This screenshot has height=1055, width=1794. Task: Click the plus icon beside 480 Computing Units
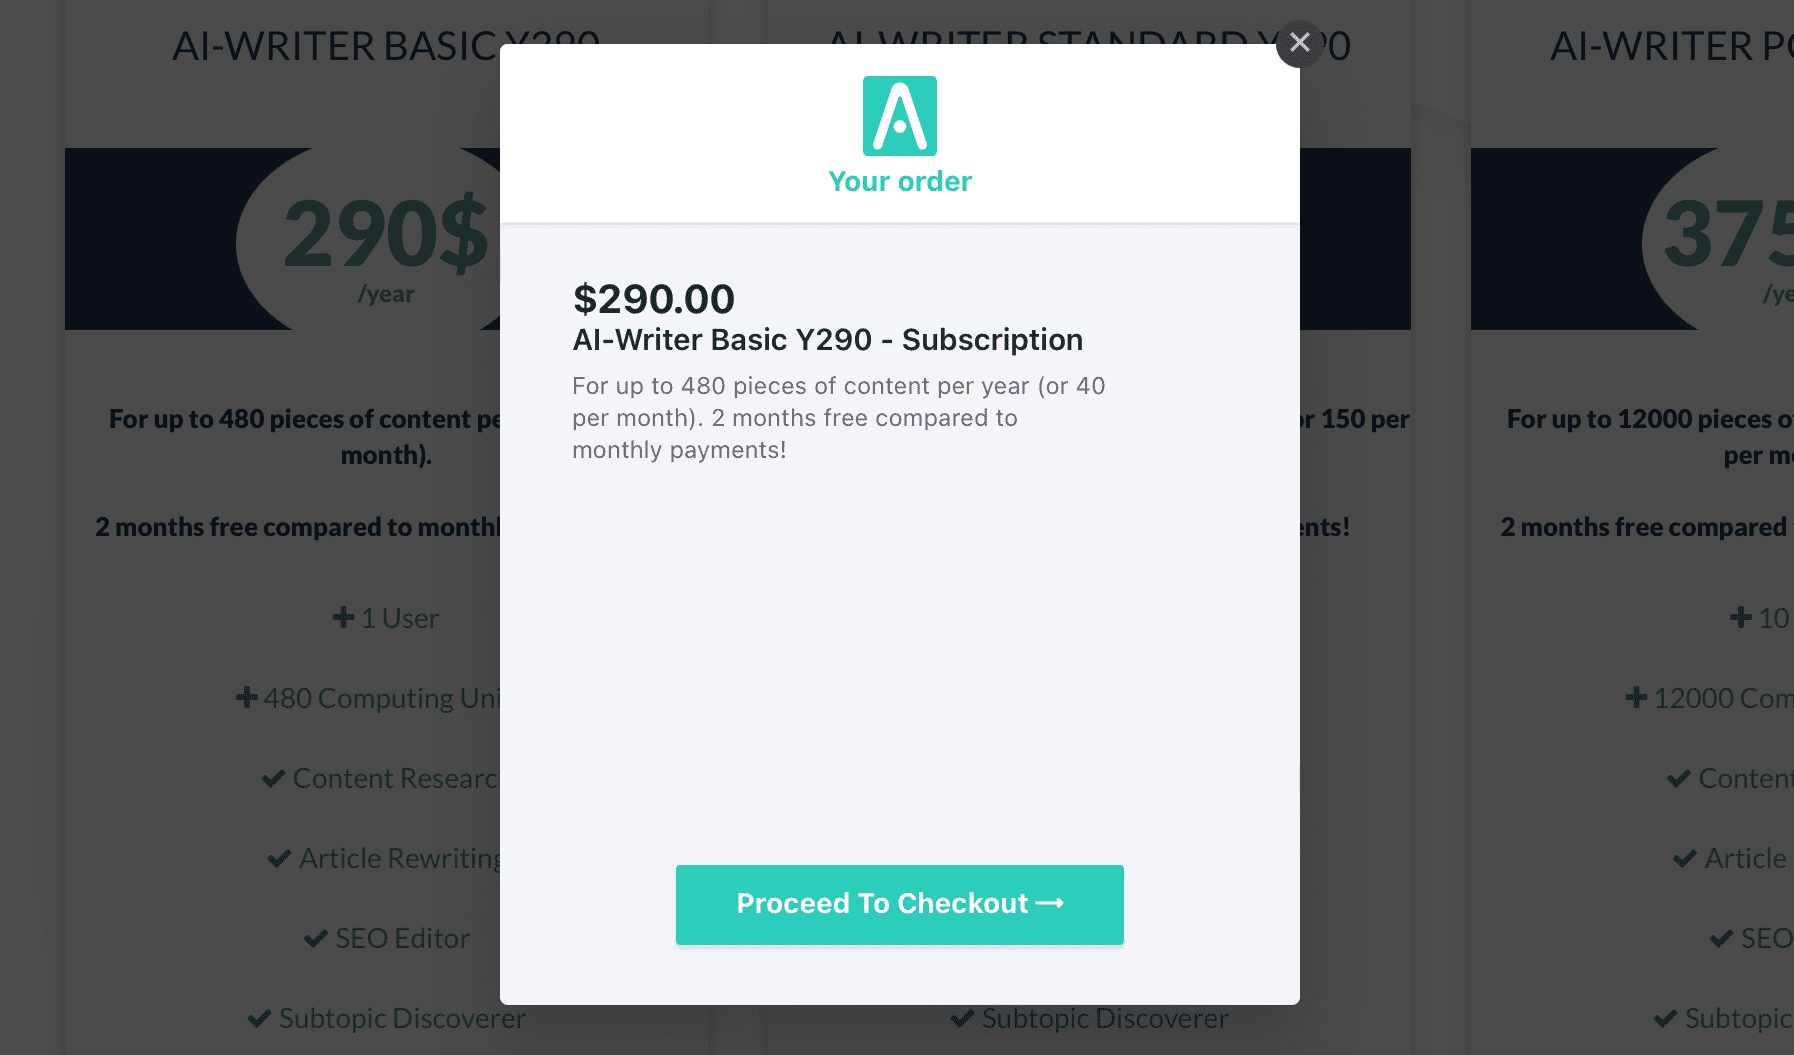pos(247,698)
